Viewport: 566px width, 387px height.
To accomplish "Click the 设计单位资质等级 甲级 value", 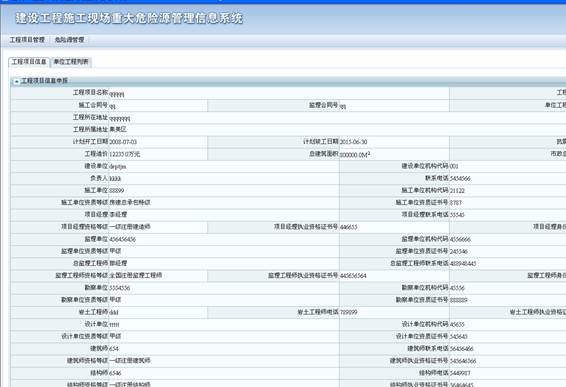I will pos(116,336).
